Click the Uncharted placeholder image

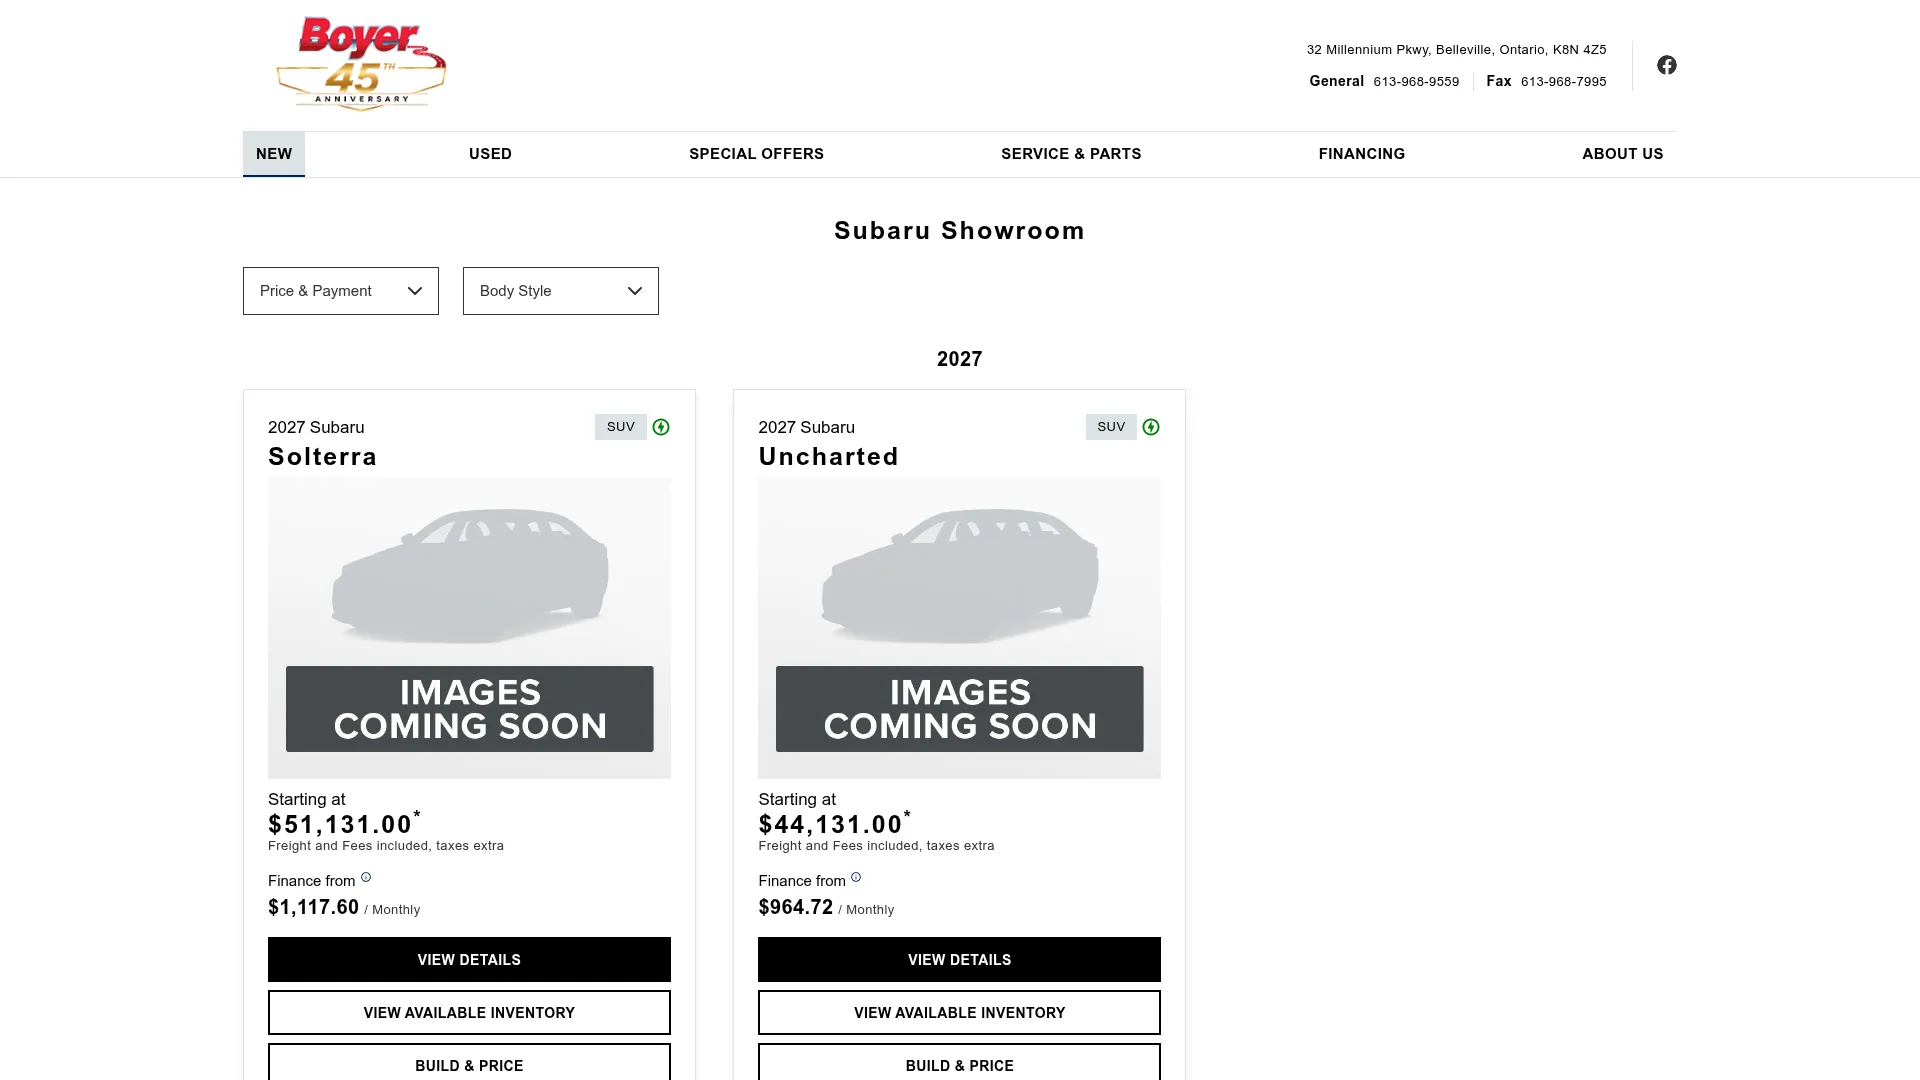click(x=959, y=628)
